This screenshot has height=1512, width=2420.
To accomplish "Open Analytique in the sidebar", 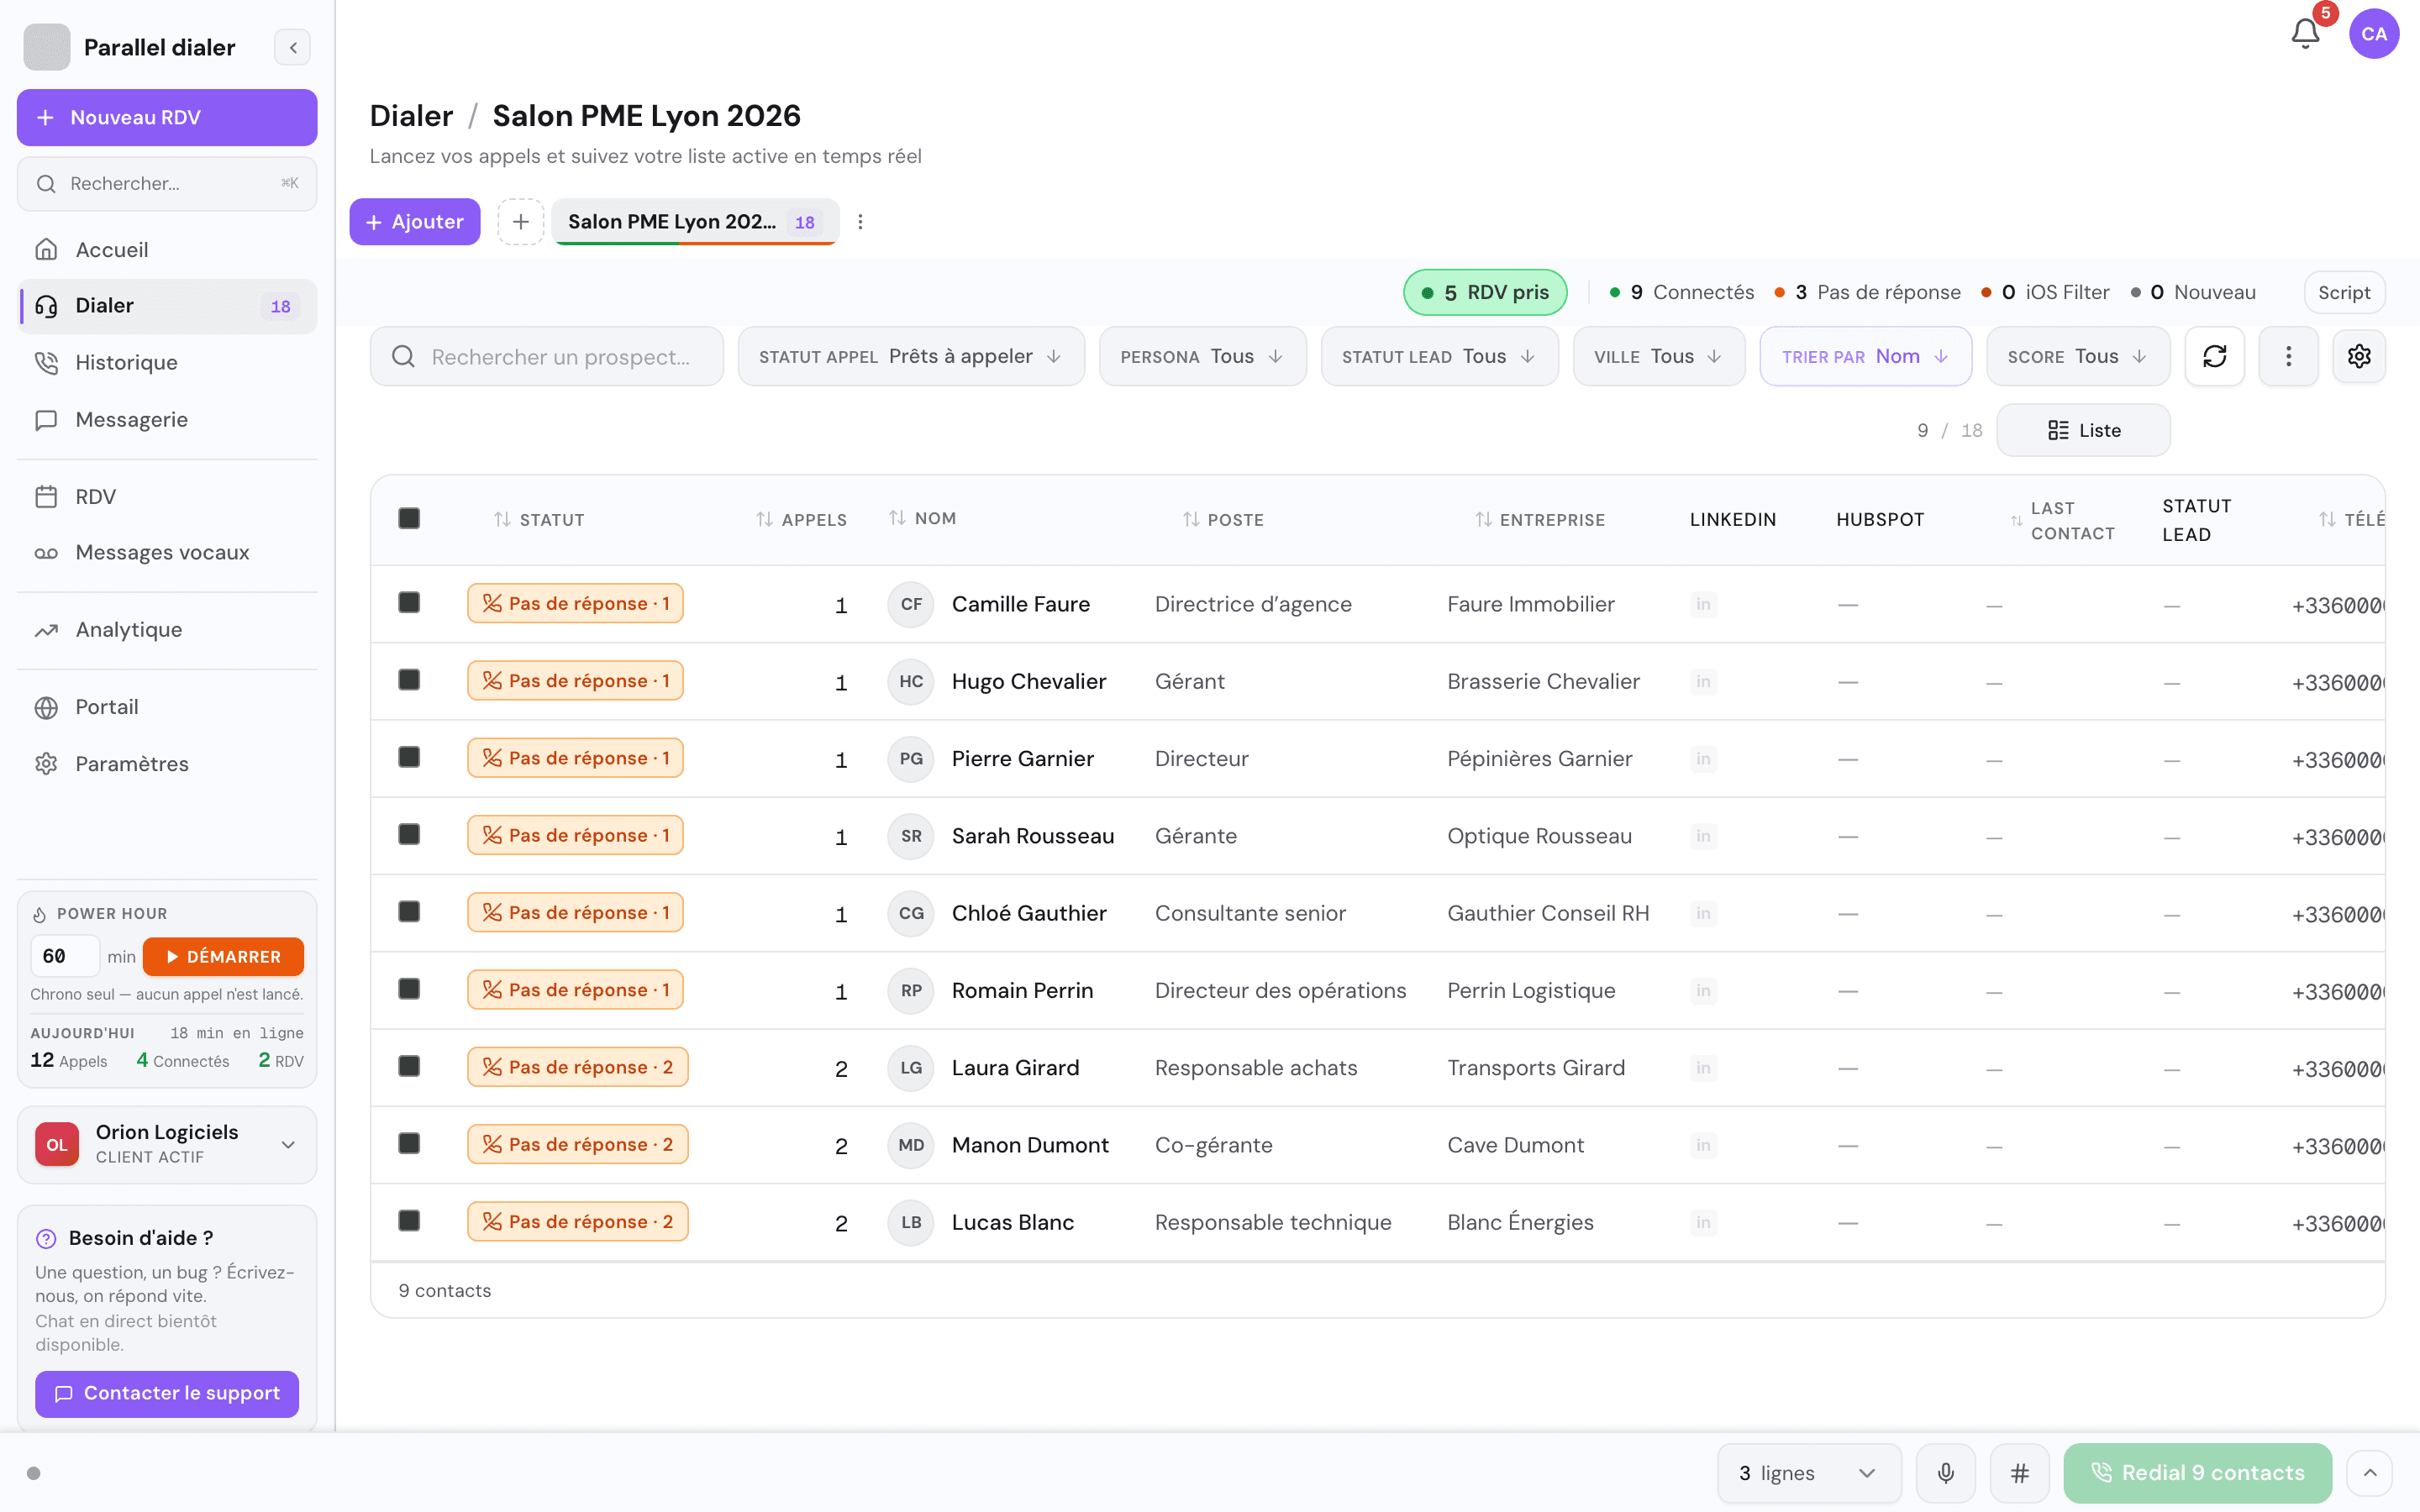I will click(x=167, y=629).
